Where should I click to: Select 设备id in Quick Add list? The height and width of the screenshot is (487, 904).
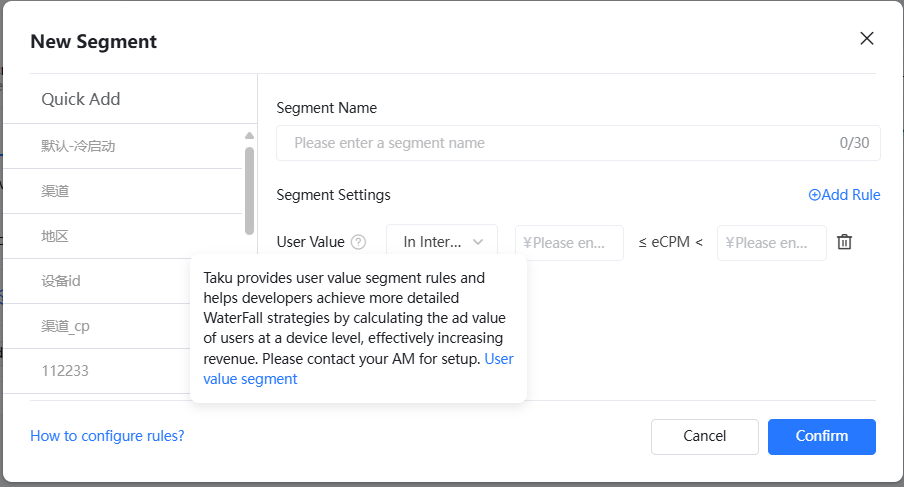click(x=97, y=281)
